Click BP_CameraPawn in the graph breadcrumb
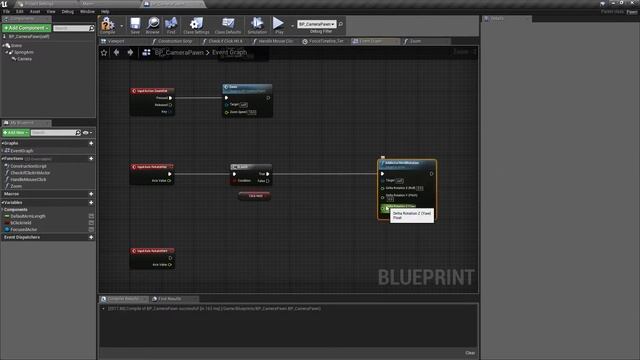This screenshot has width=640, height=360. point(179,52)
